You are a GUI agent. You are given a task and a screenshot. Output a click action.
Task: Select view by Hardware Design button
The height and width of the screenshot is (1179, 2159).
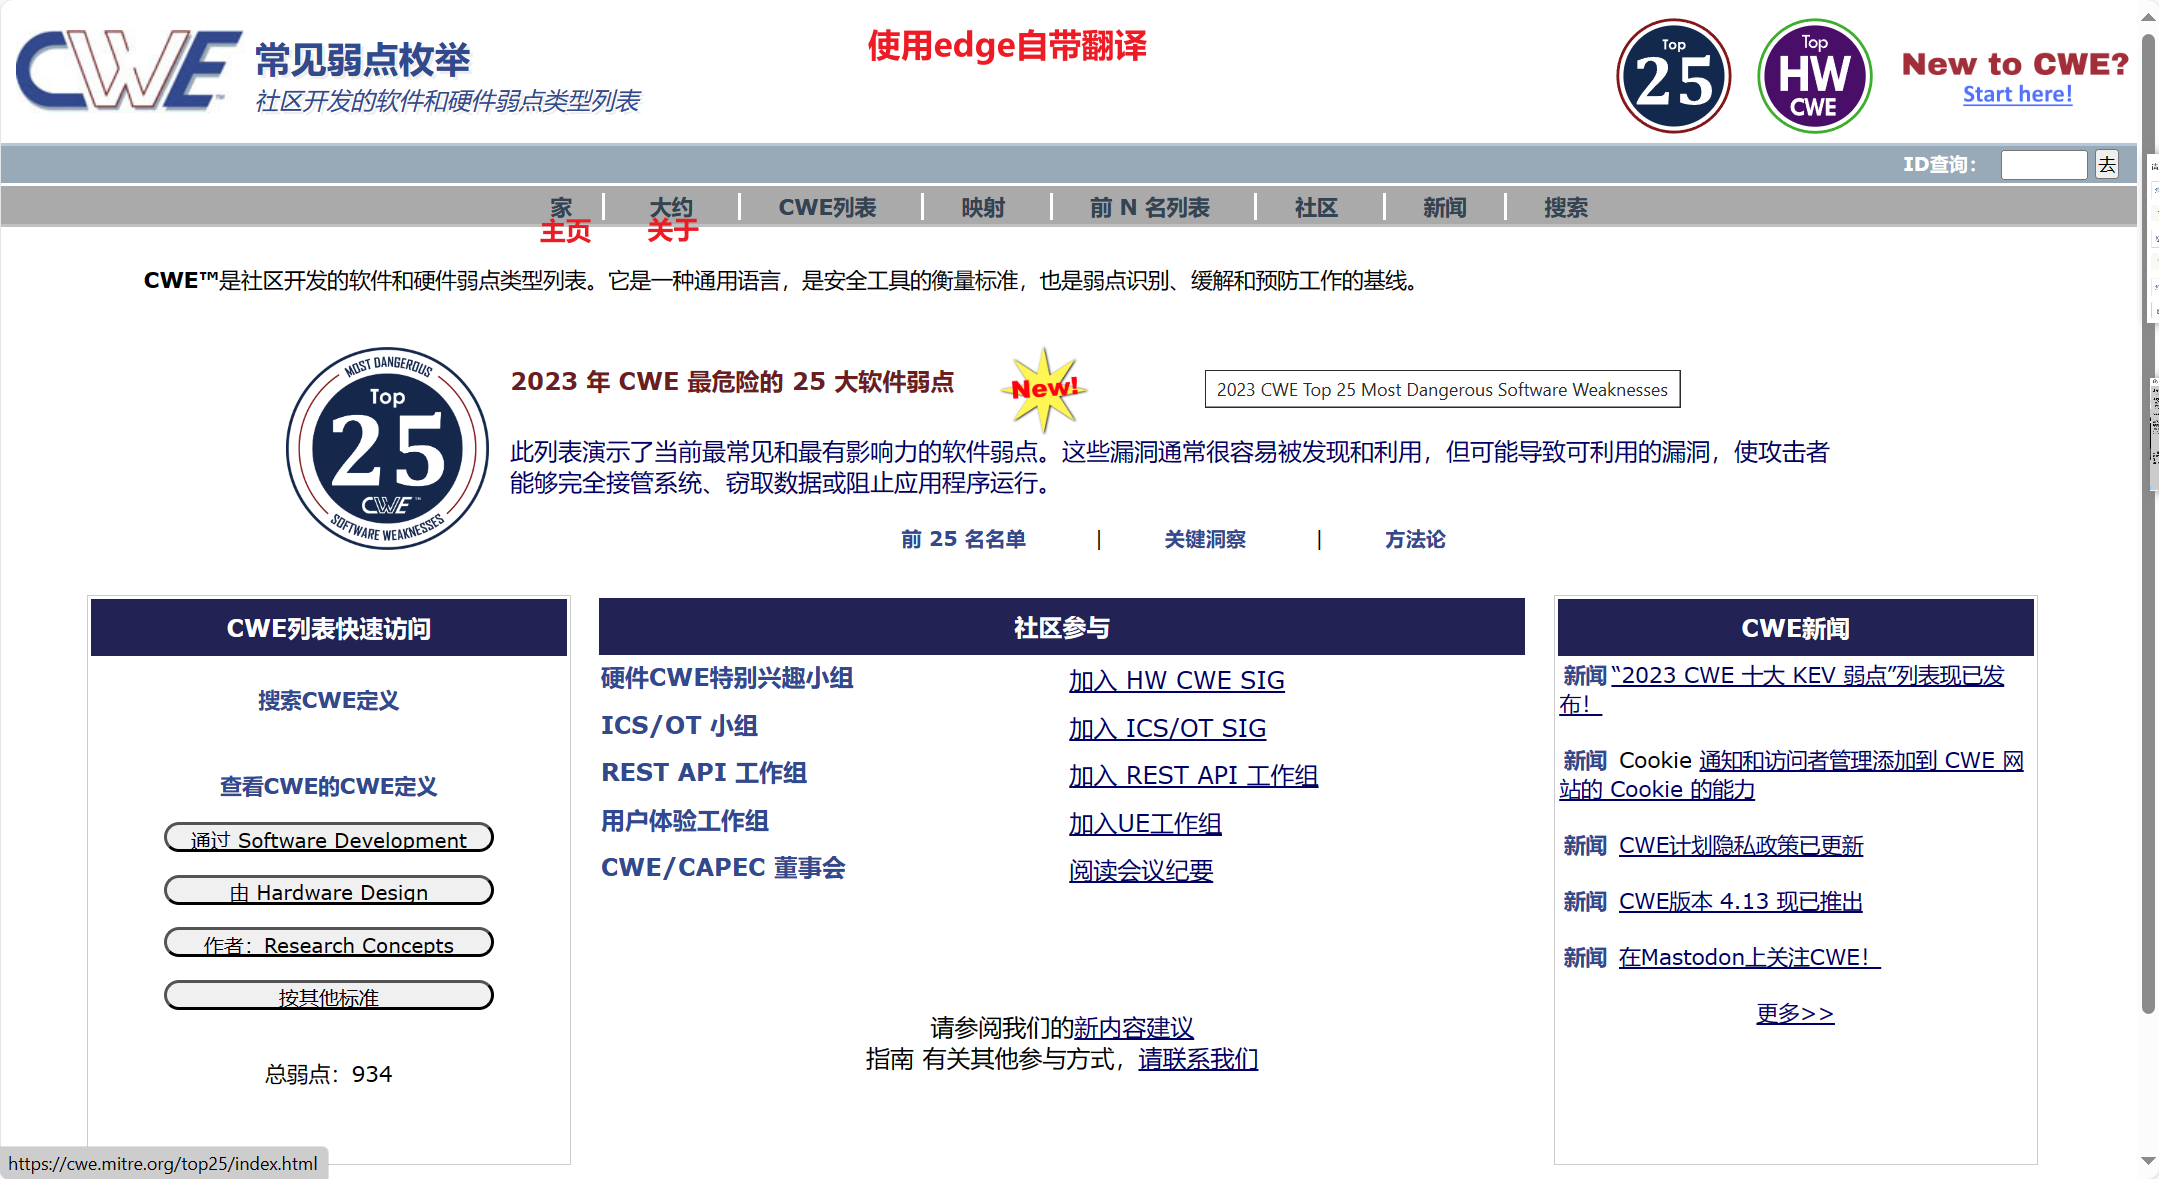click(328, 891)
